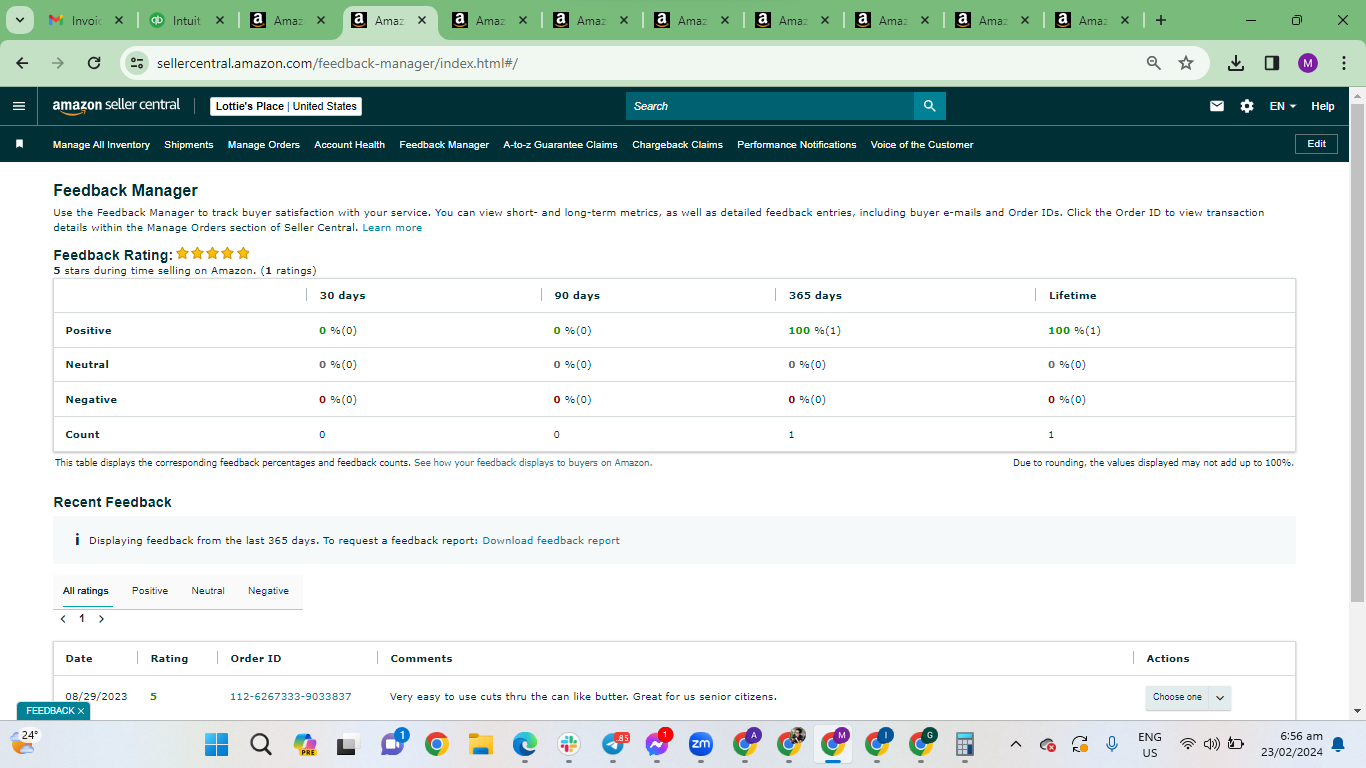Switch to the Intuit browser tab
The height and width of the screenshot is (768, 1366).
[x=188, y=20]
